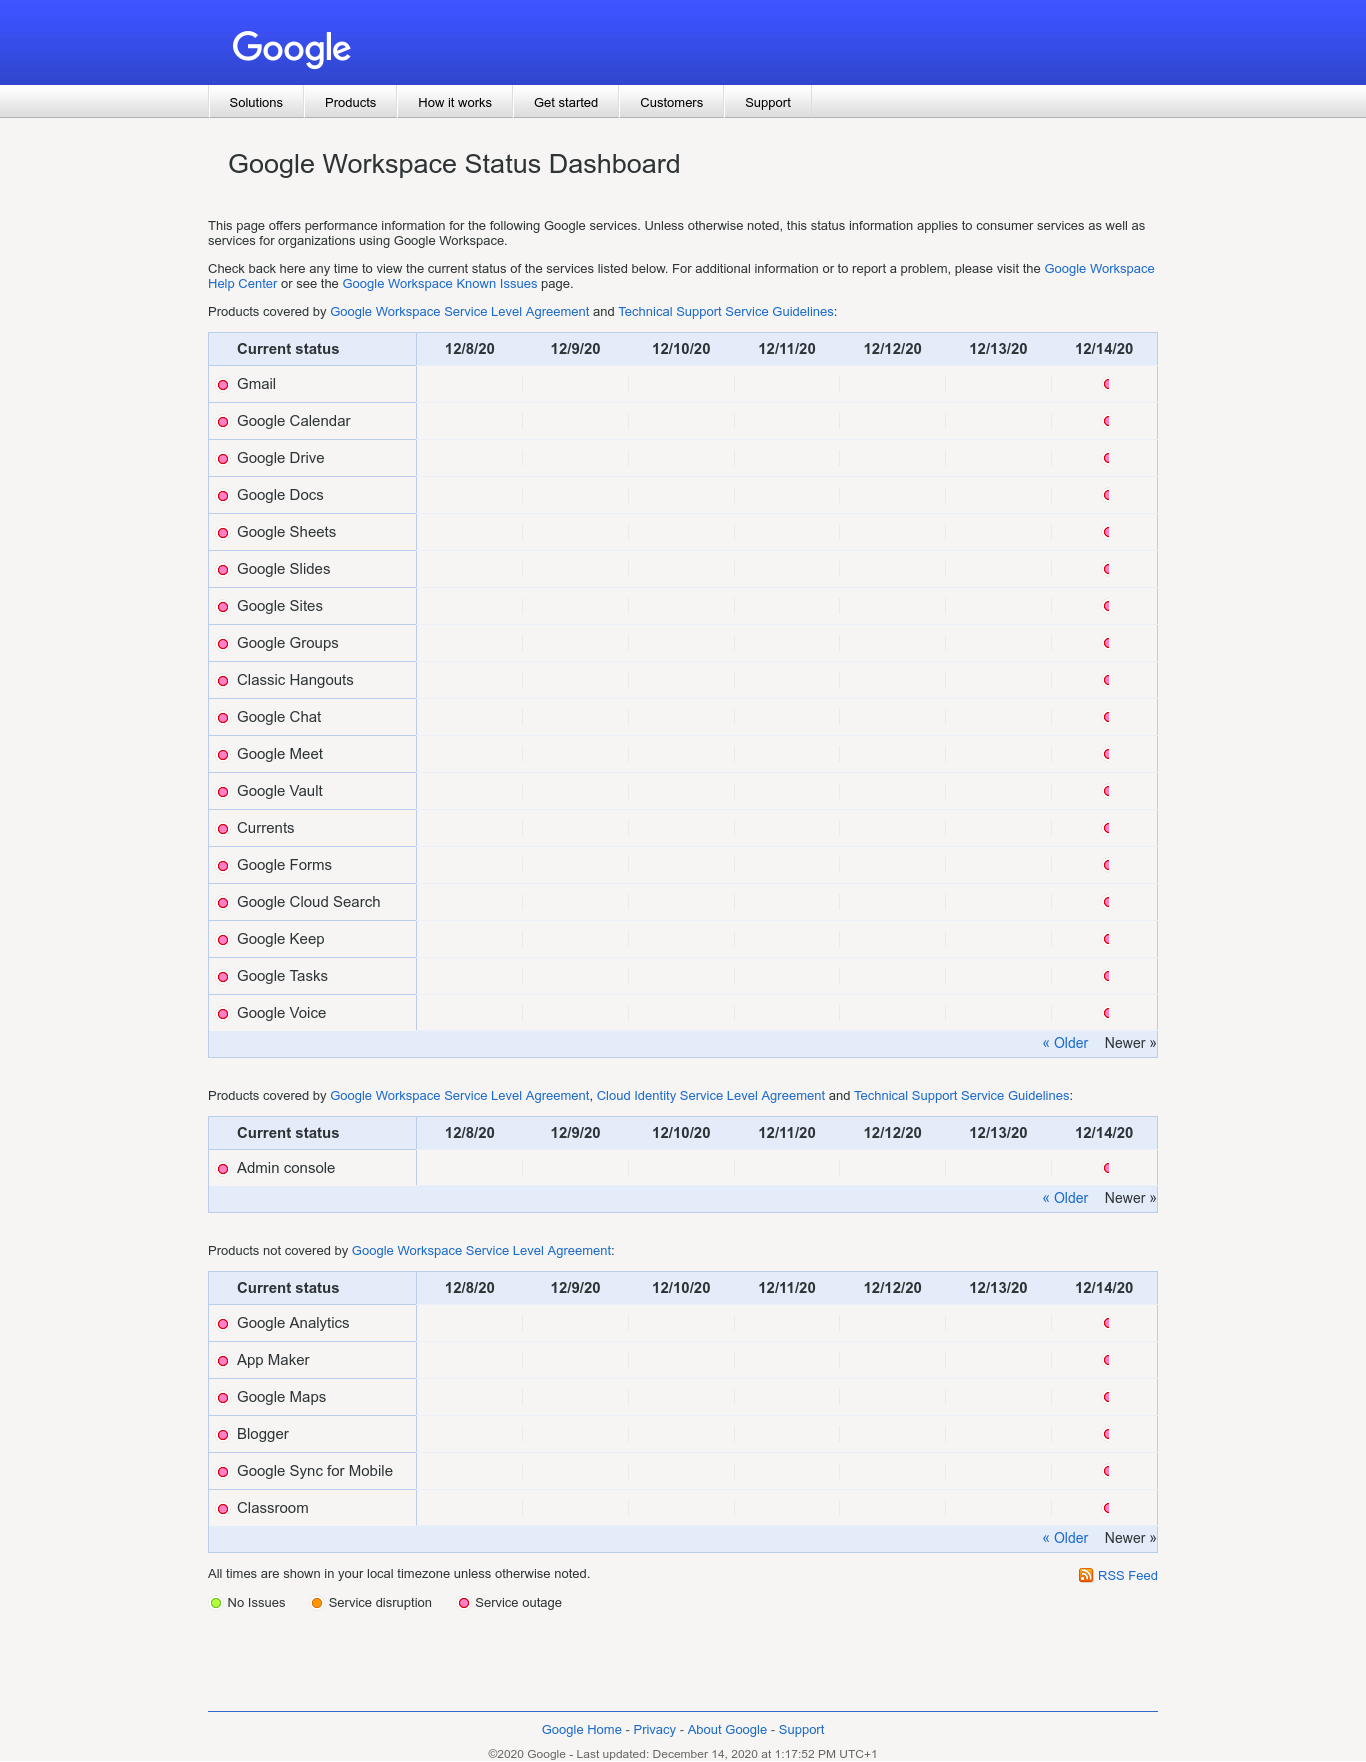This screenshot has width=1366, height=1762.
Task: Click Google Analytics' current status dot
Action: pyautogui.click(x=223, y=1324)
